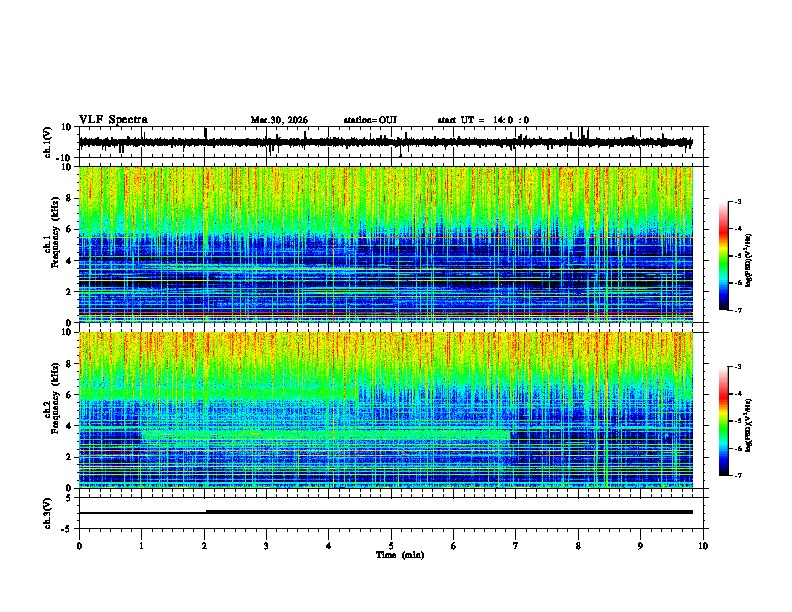Viewport: 792px width, 612px height.
Task: Click time-axis tick label "4" below ch.3
Action: [329, 546]
